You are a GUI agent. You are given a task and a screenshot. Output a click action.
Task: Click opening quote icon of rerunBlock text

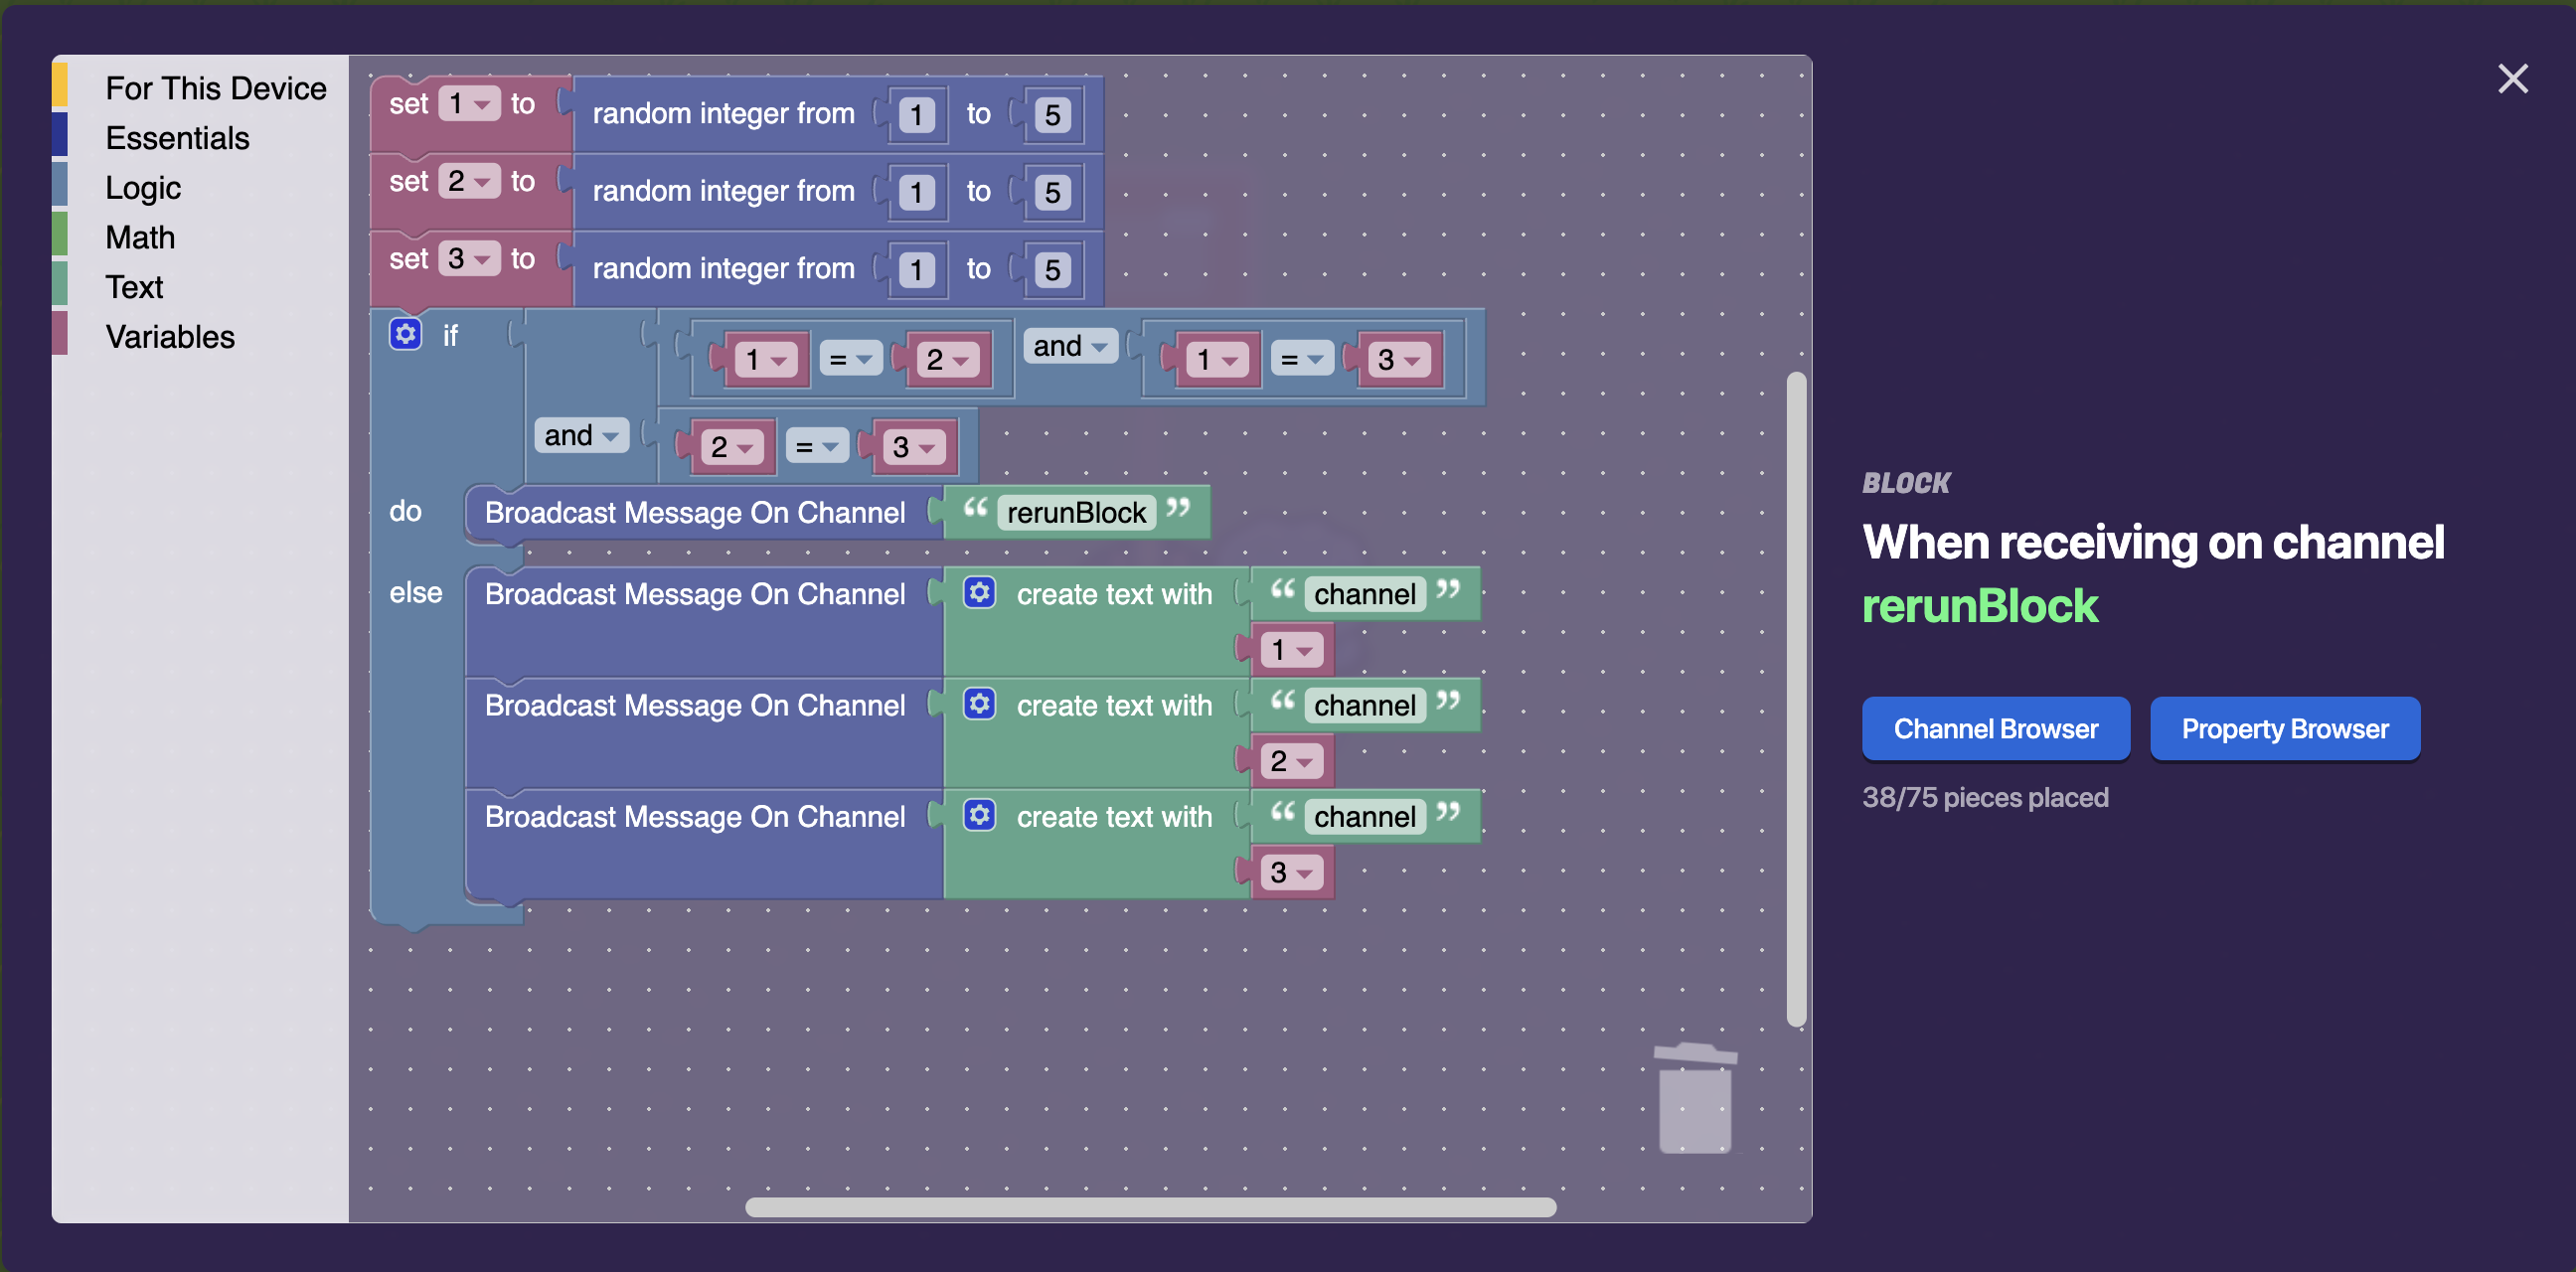point(975,509)
